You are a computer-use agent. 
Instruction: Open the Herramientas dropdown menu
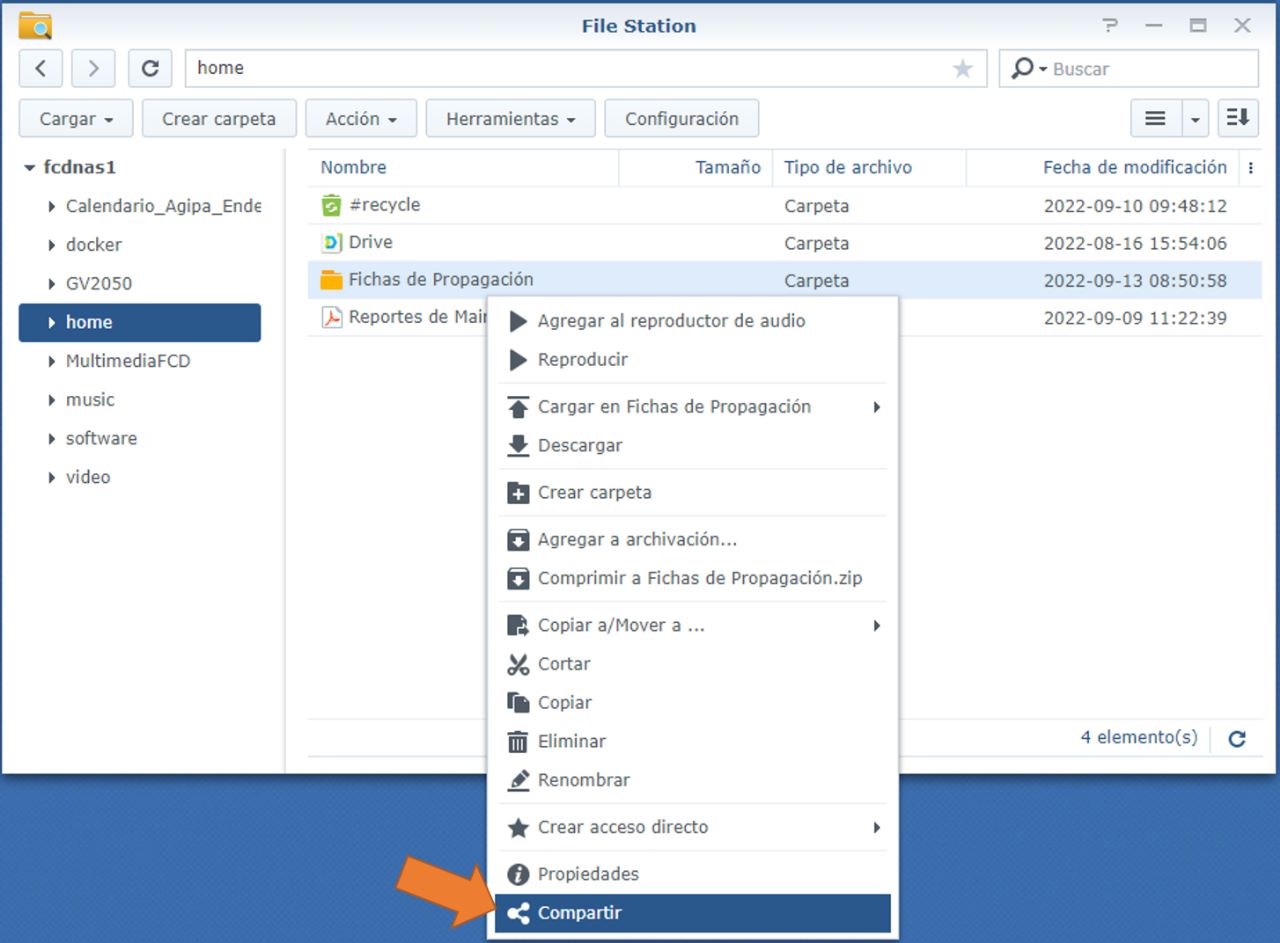(510, 118)
